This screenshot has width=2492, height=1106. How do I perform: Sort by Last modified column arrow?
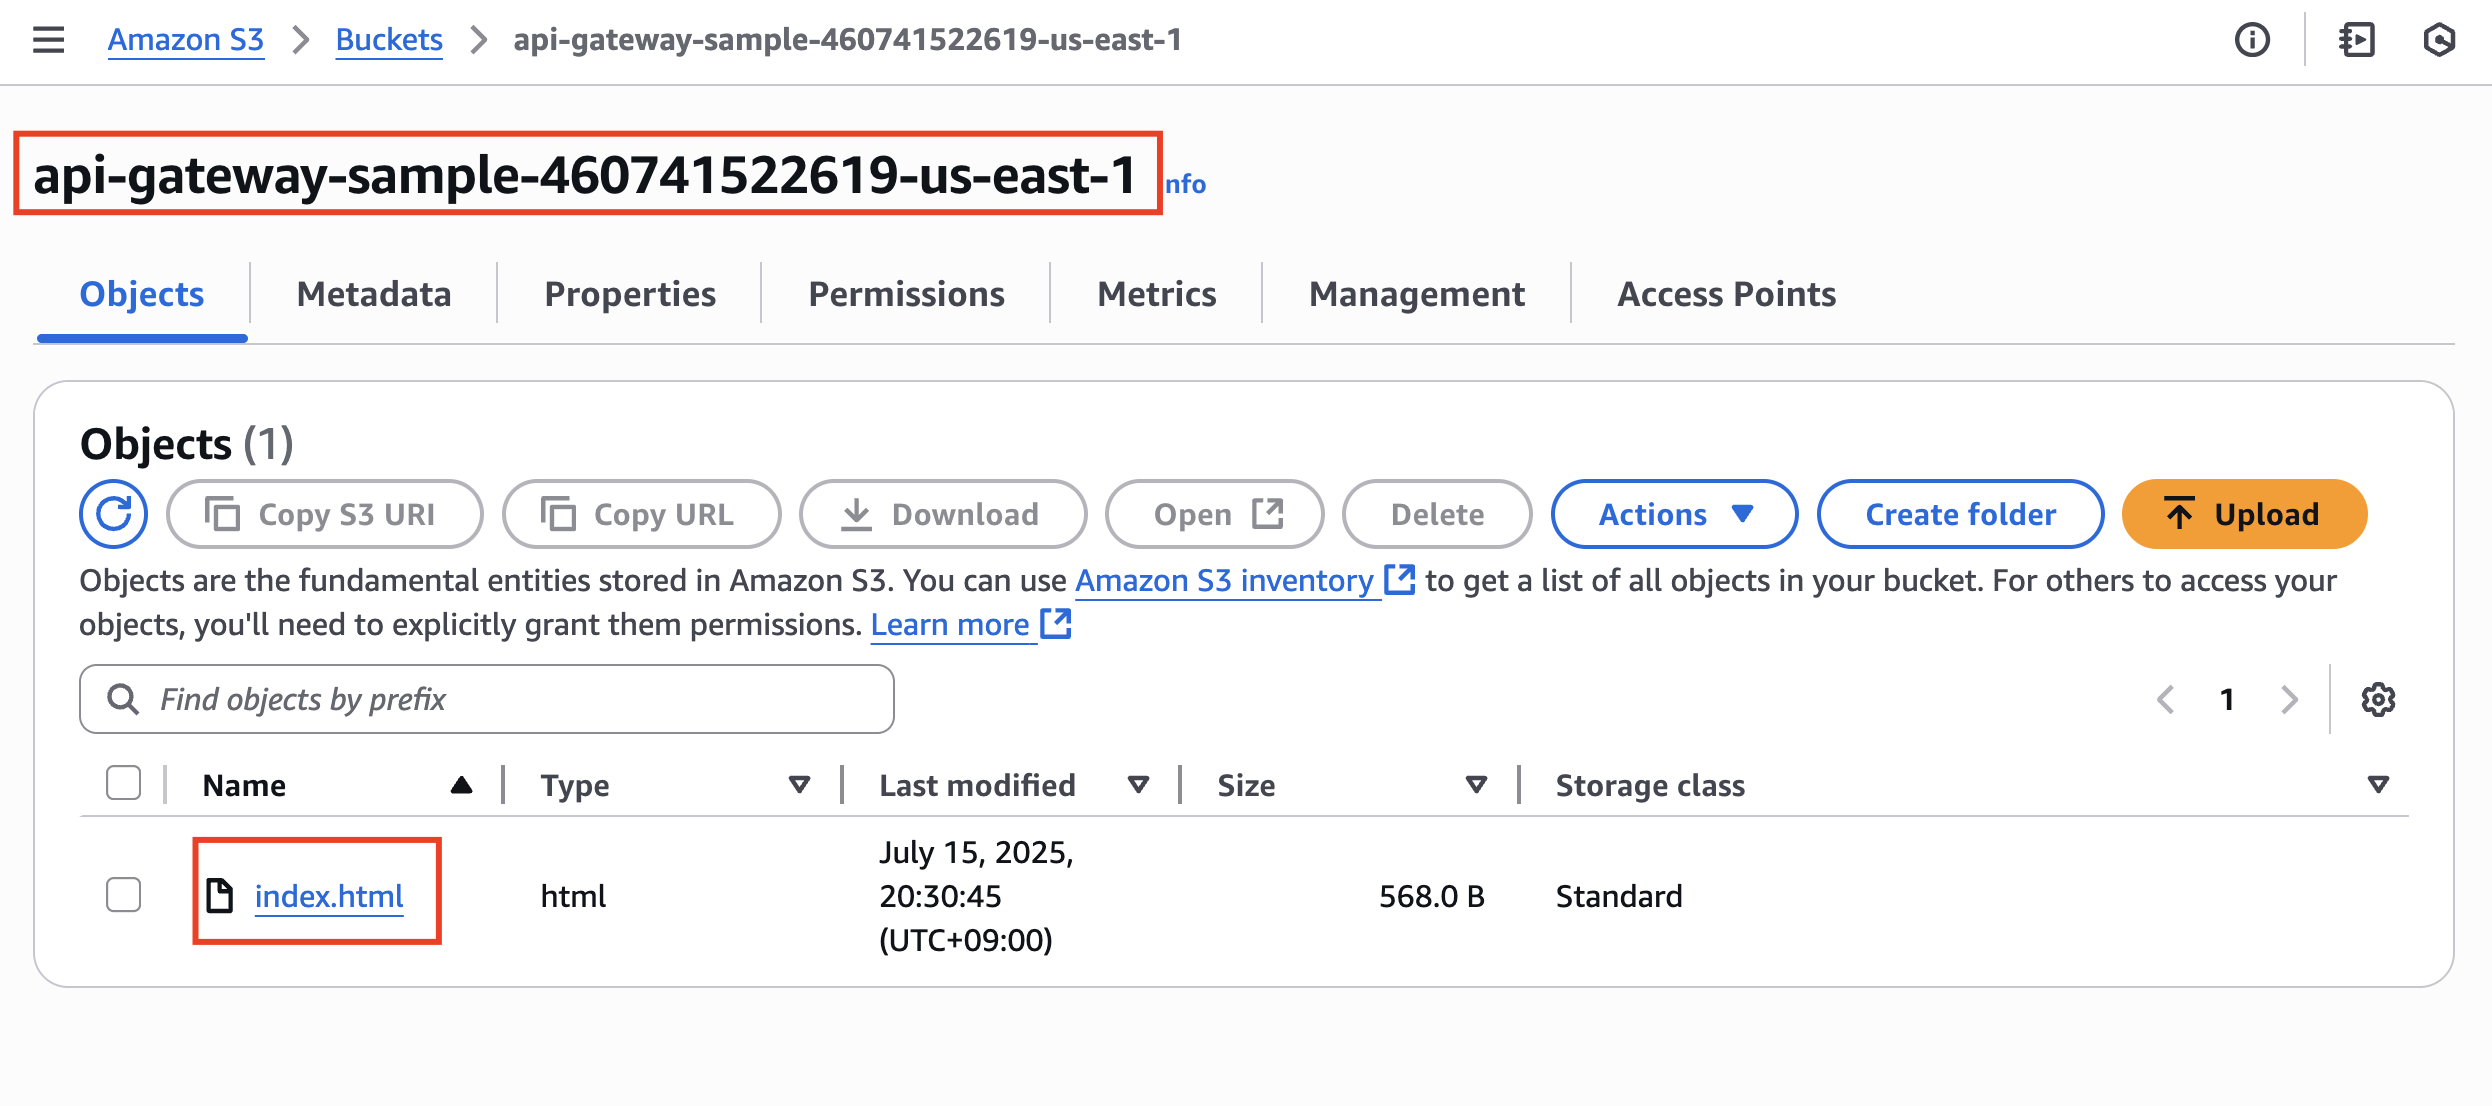click(x=1138, y=785)
